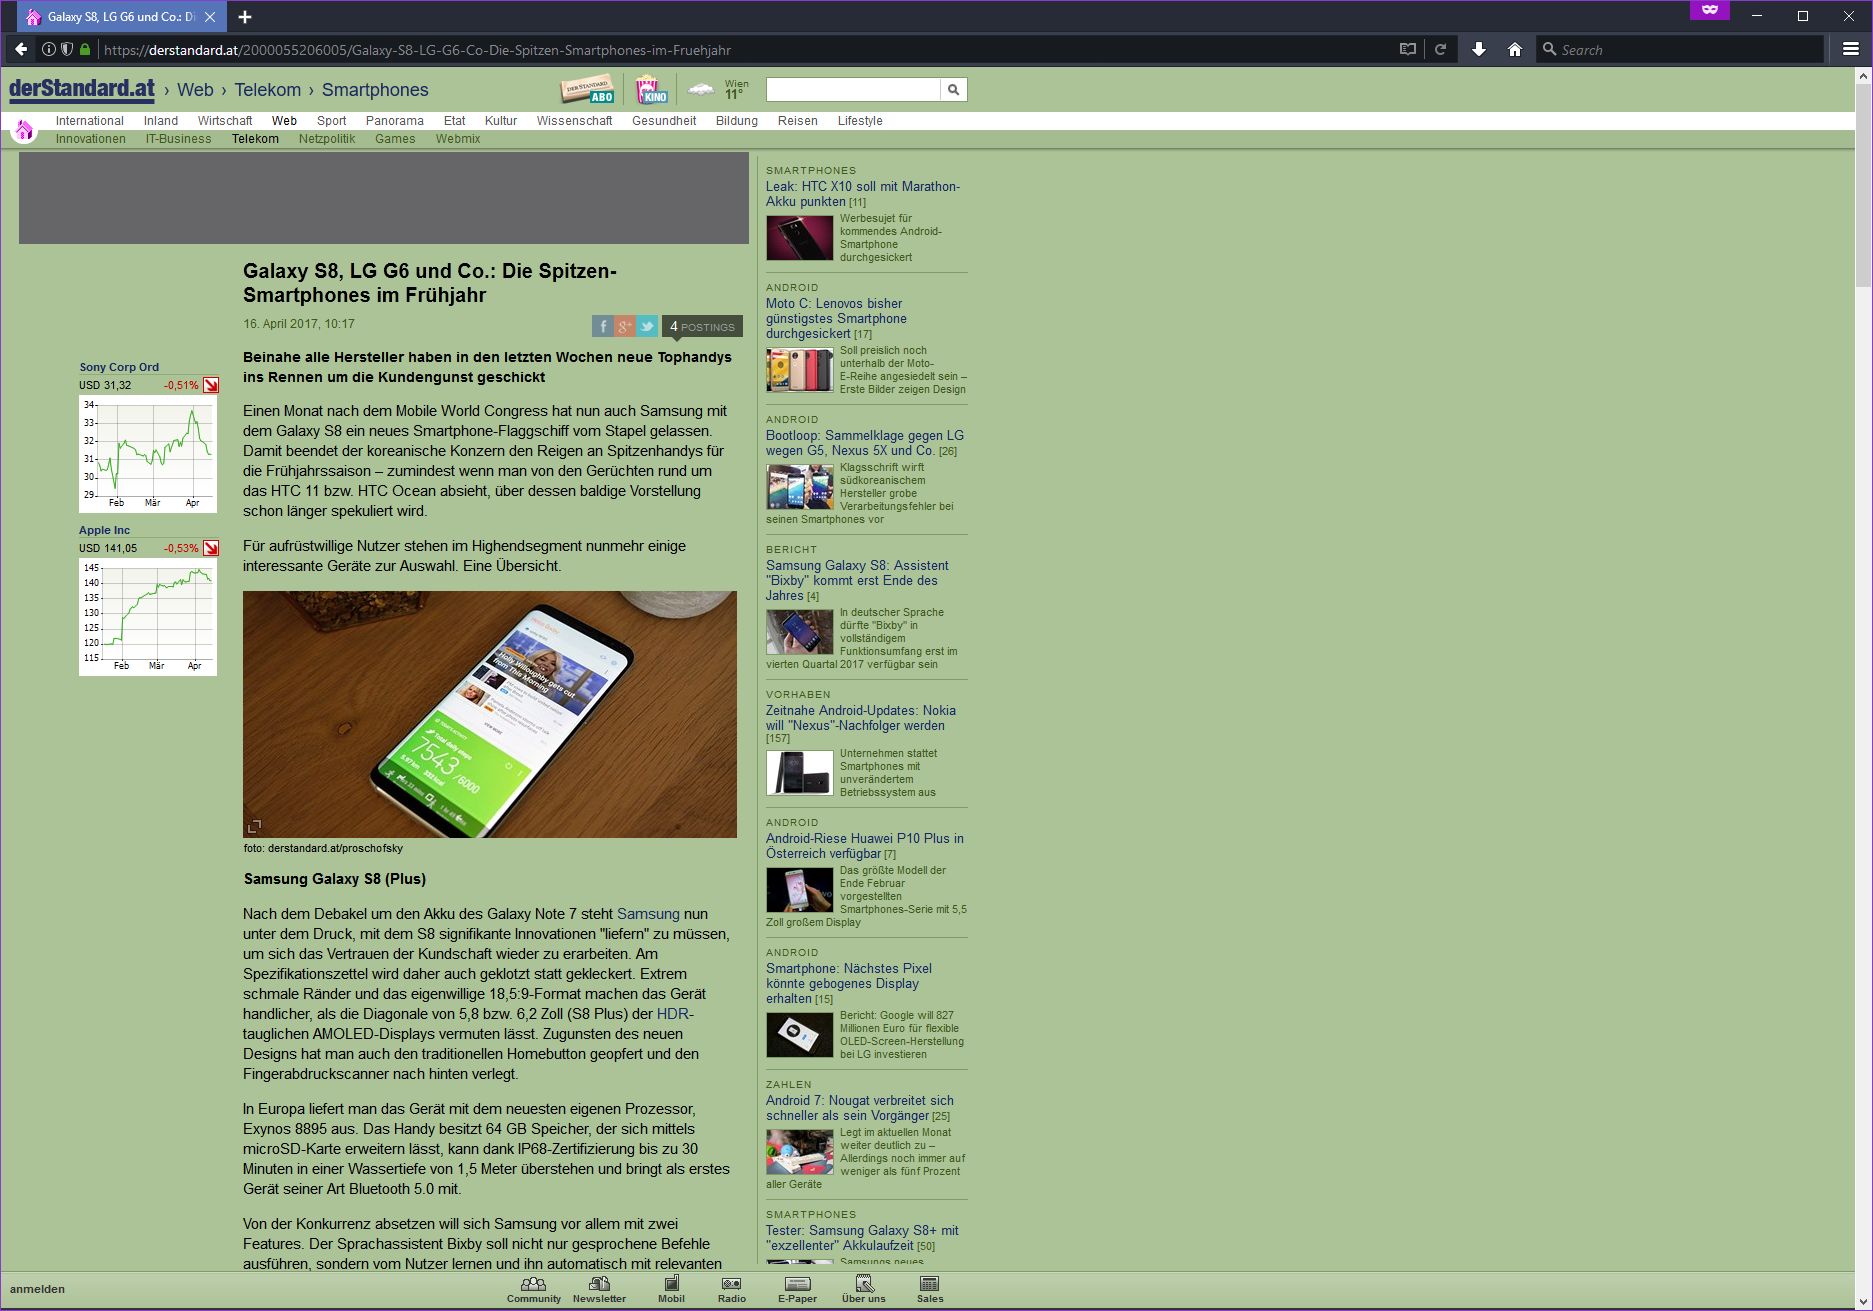Image resolution: width=1873 pixels, height=1311 pixels.
Task: Click the Apple stock price chart
Action: point(148,617)
